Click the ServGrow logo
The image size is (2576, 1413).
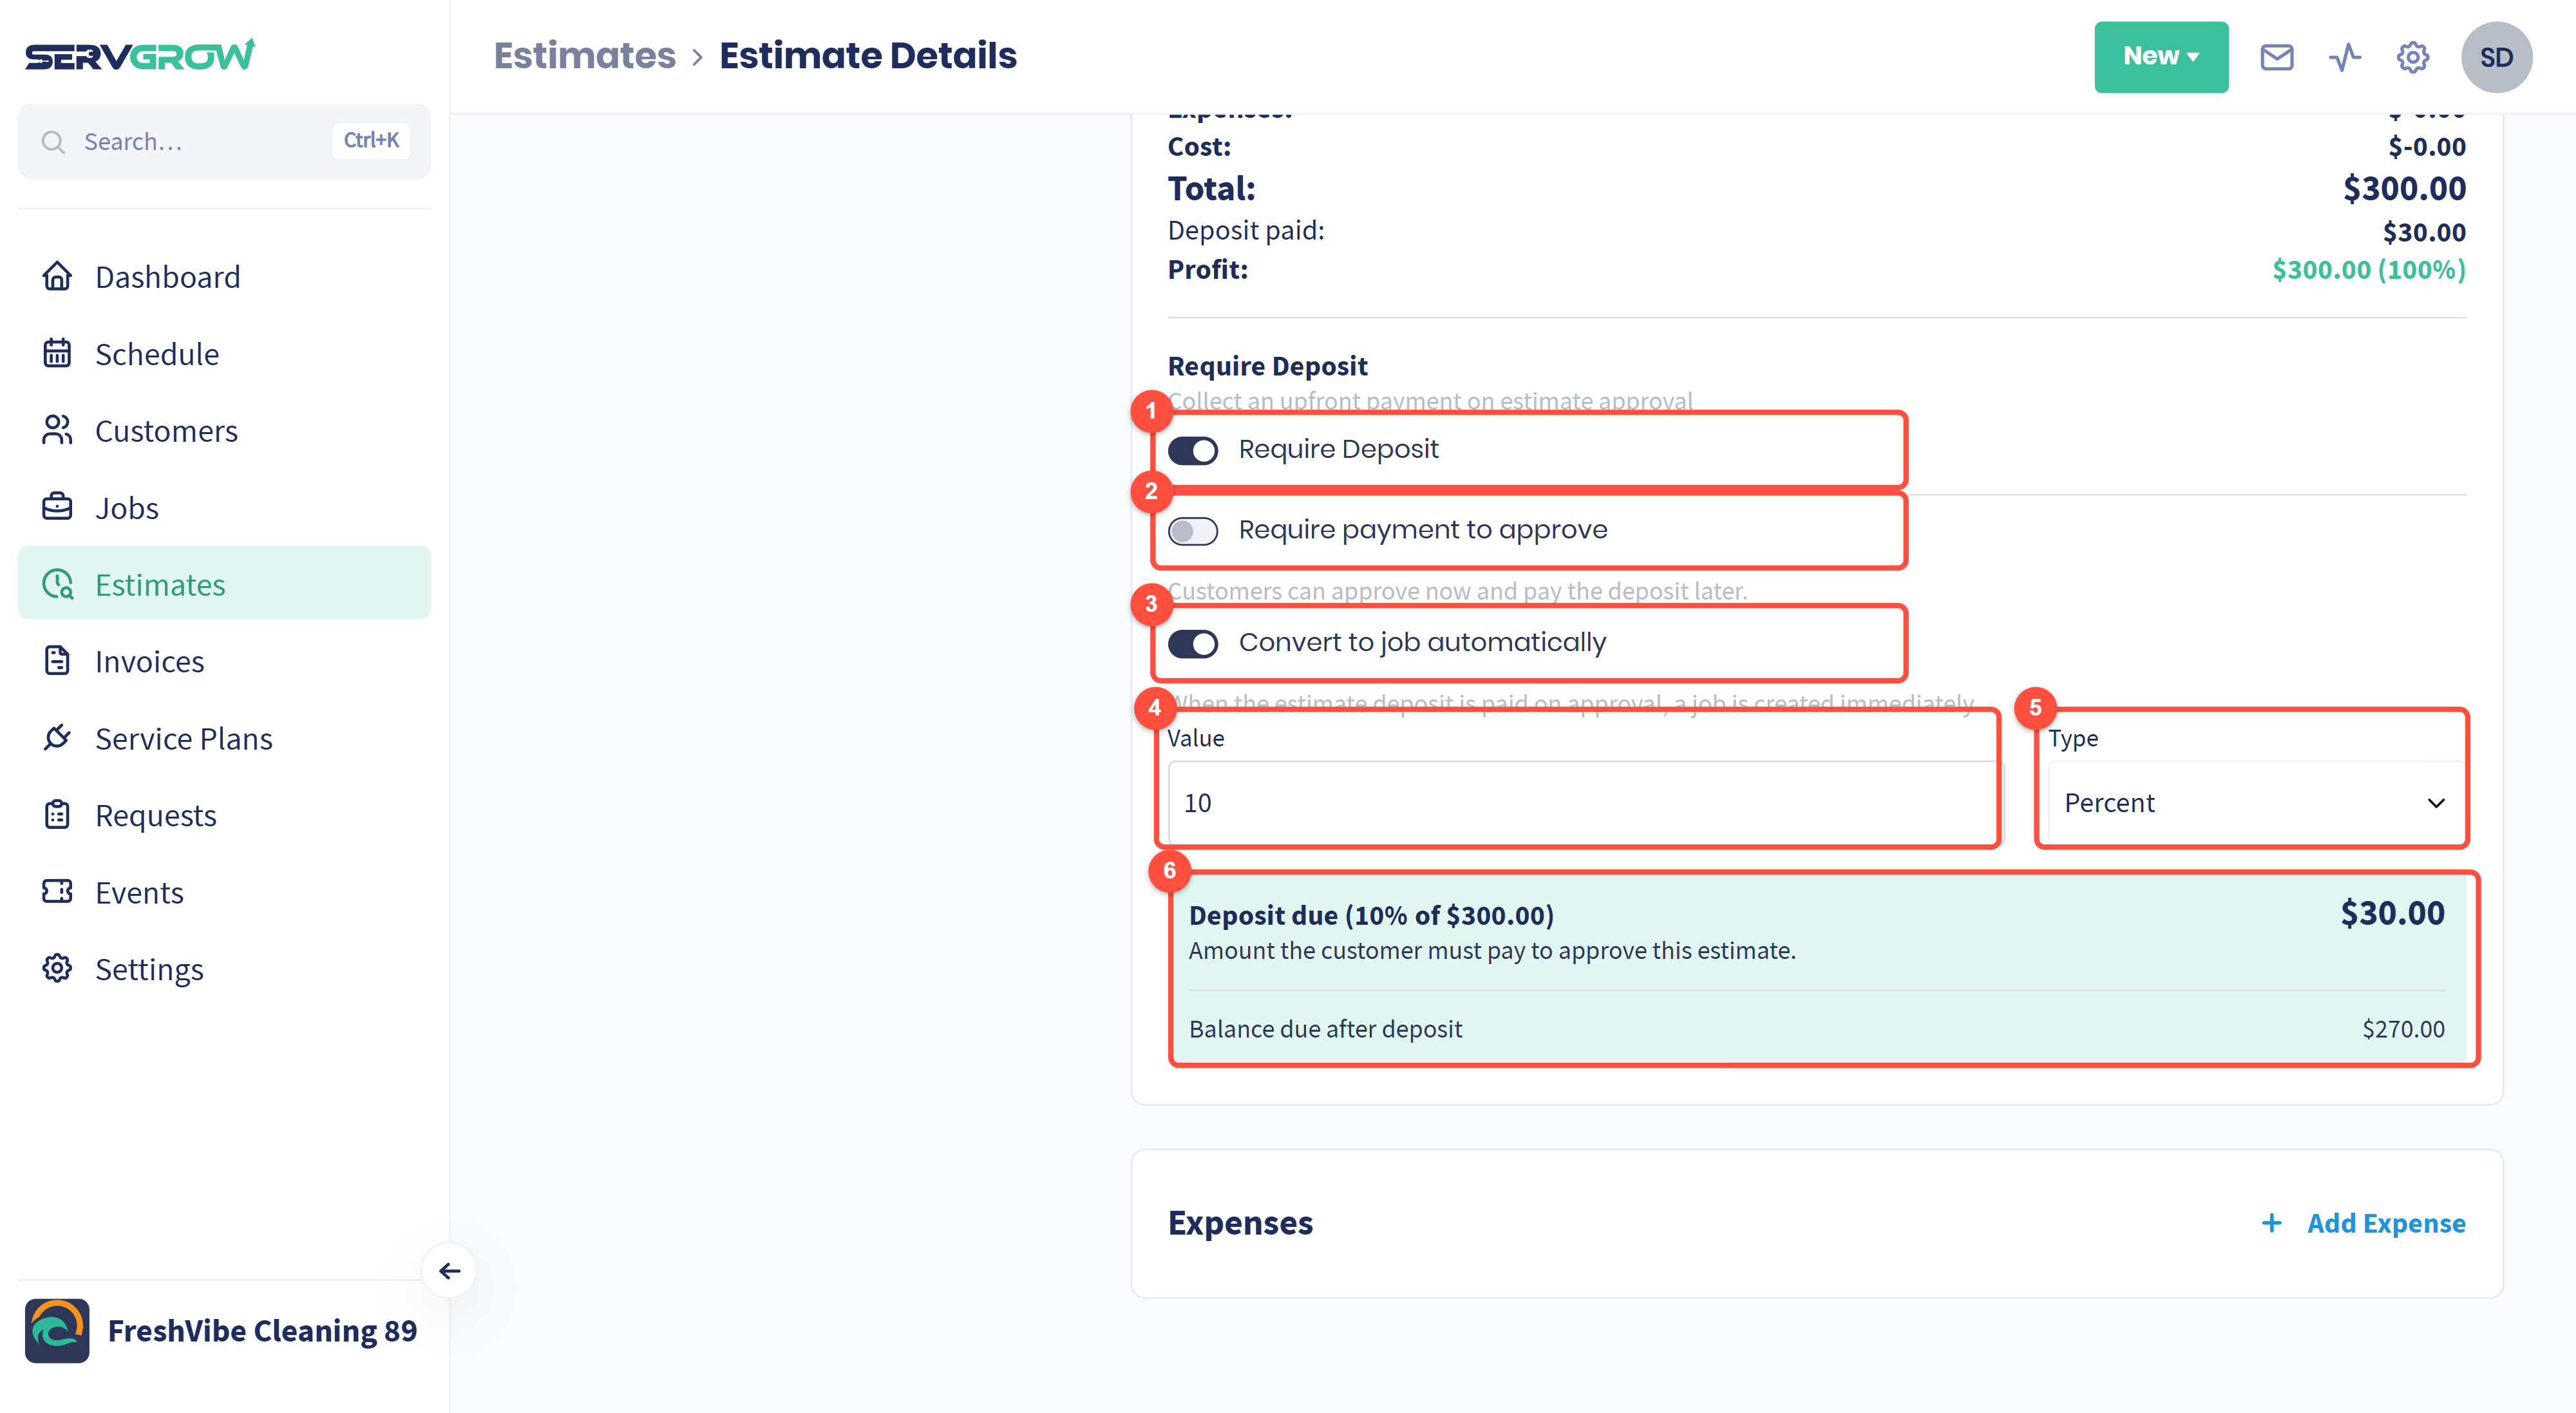pyautogui.click(x=140, y=55)
